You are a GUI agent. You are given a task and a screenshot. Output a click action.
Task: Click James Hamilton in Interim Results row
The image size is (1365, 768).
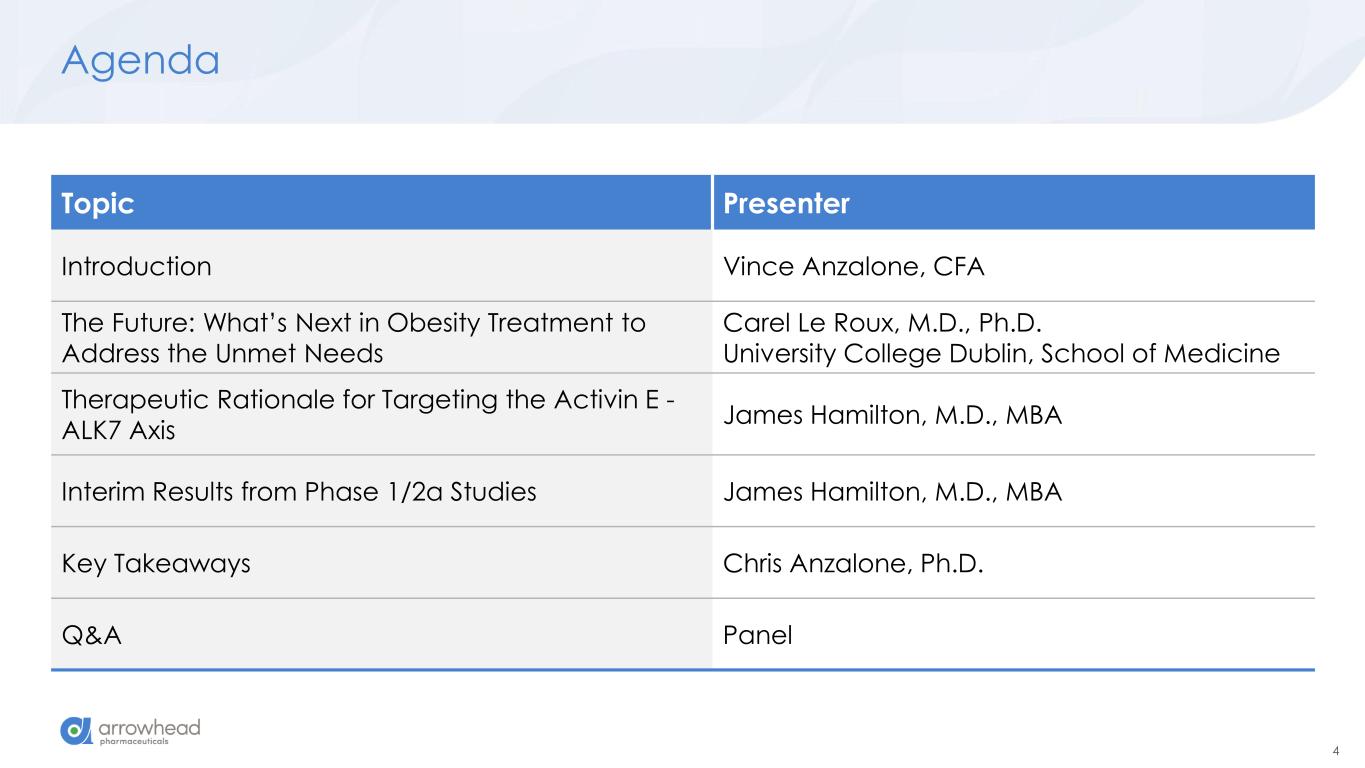click(892, 492)
